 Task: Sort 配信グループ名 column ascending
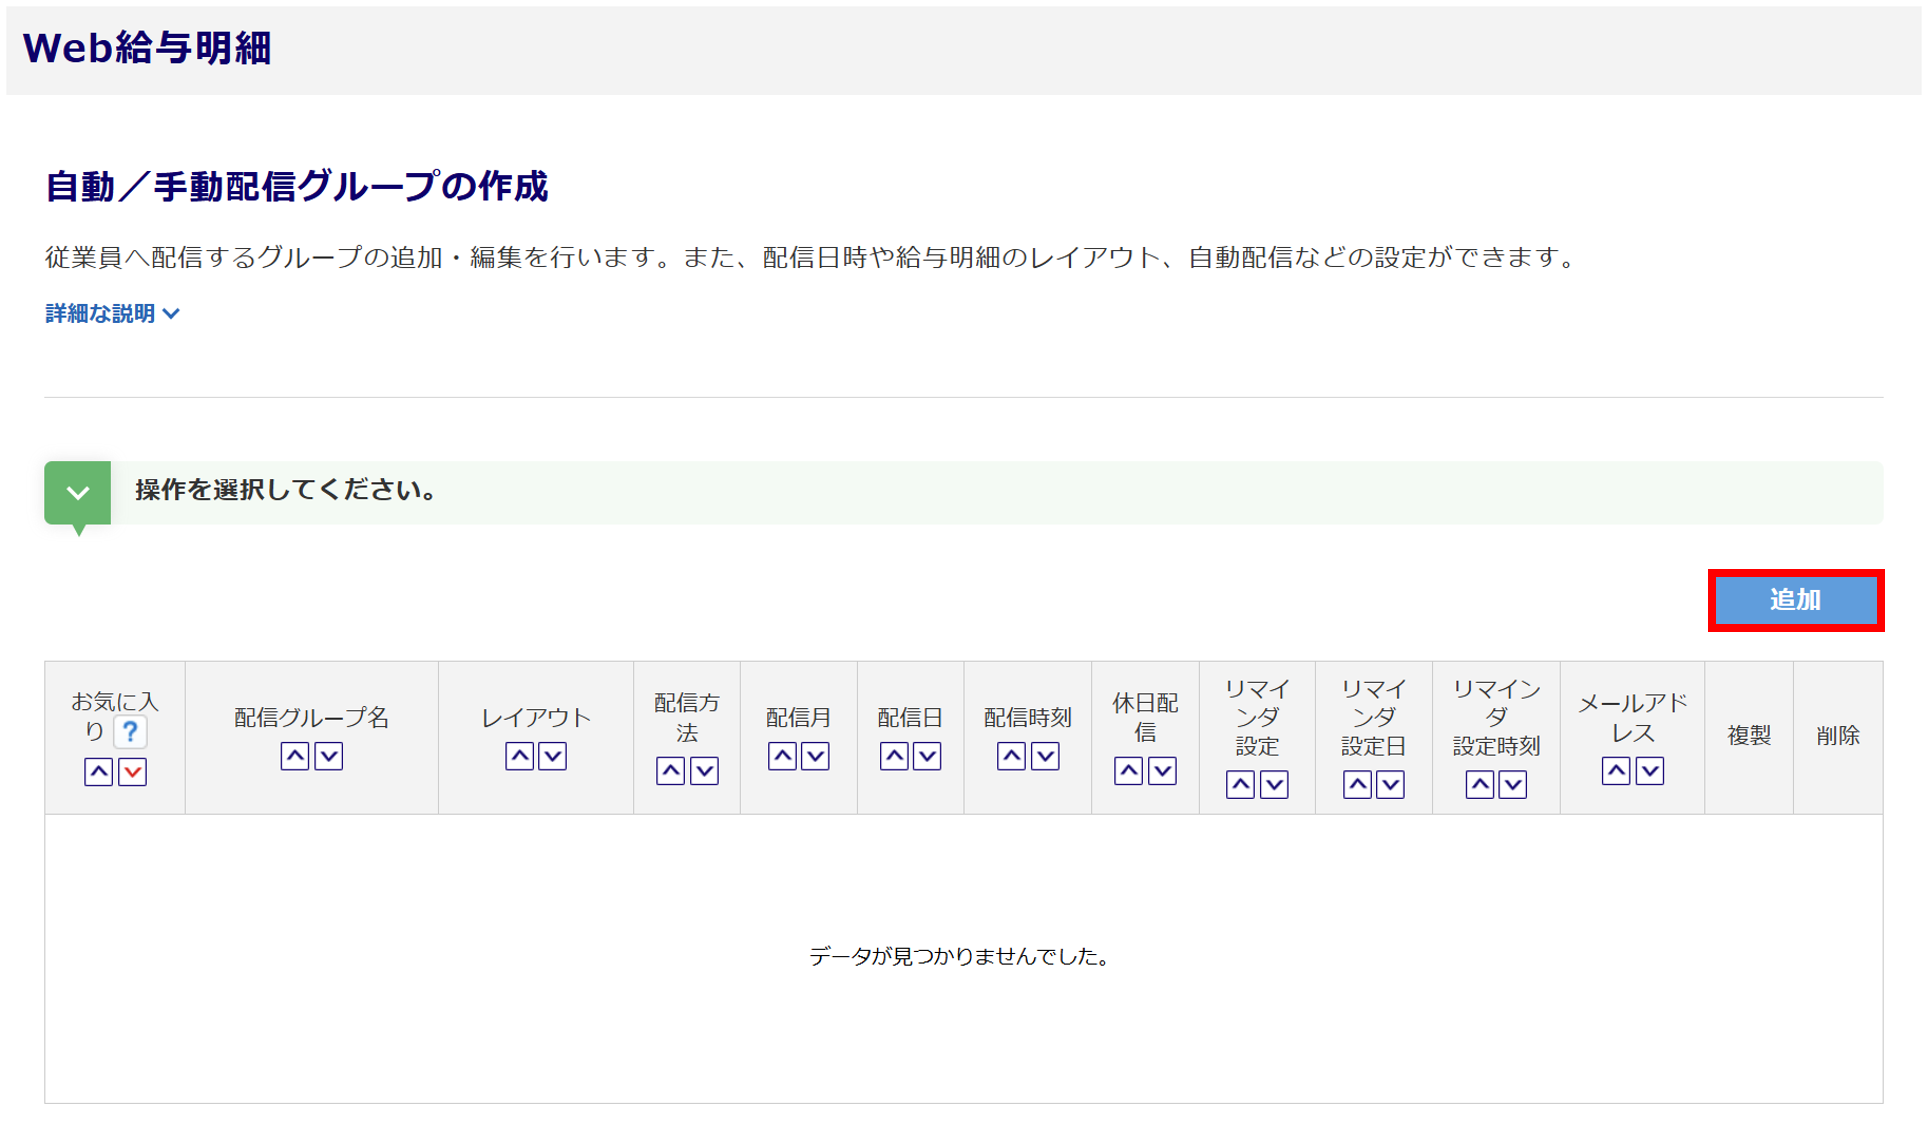295,756
